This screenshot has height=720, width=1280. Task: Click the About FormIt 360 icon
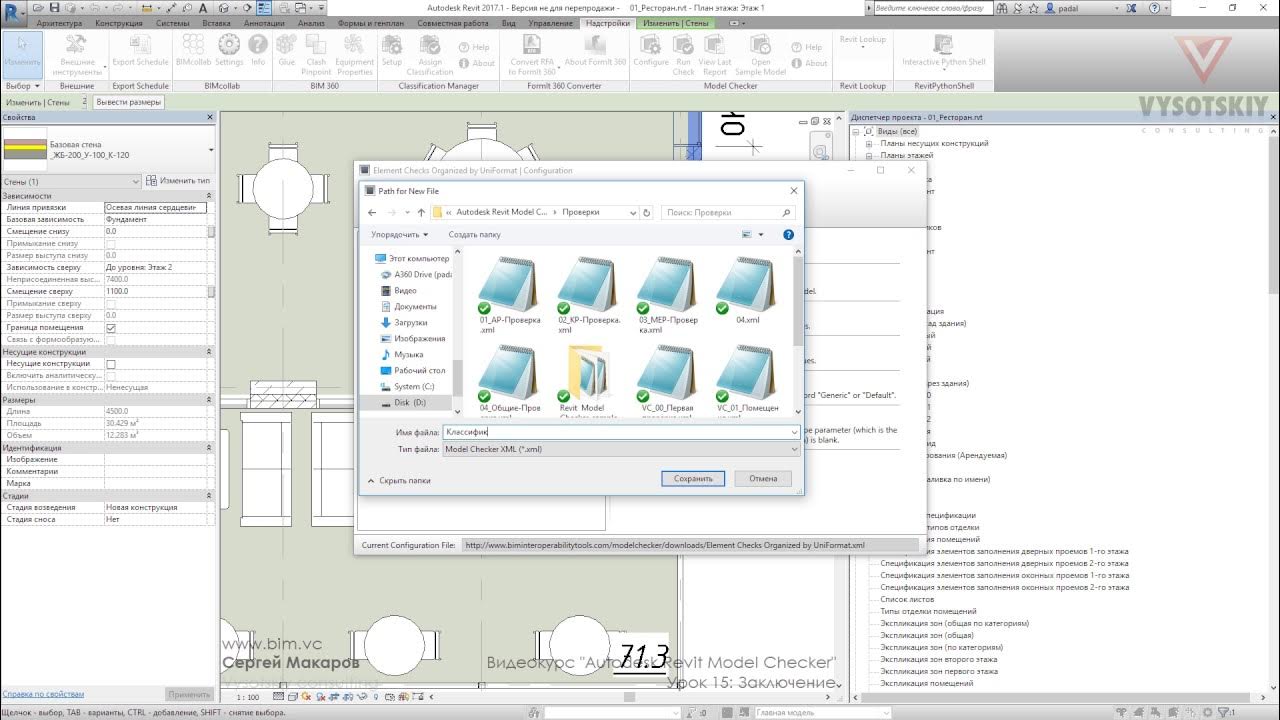tap(595, 52)
